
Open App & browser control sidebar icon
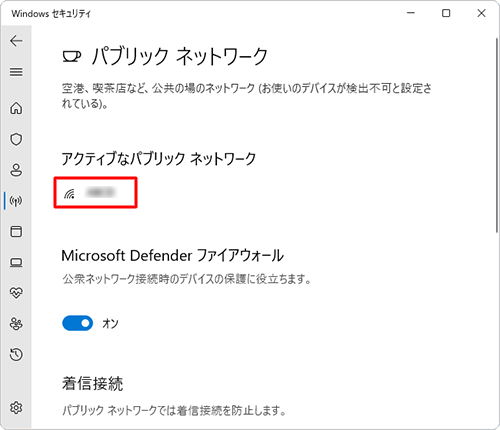[16, 231]
